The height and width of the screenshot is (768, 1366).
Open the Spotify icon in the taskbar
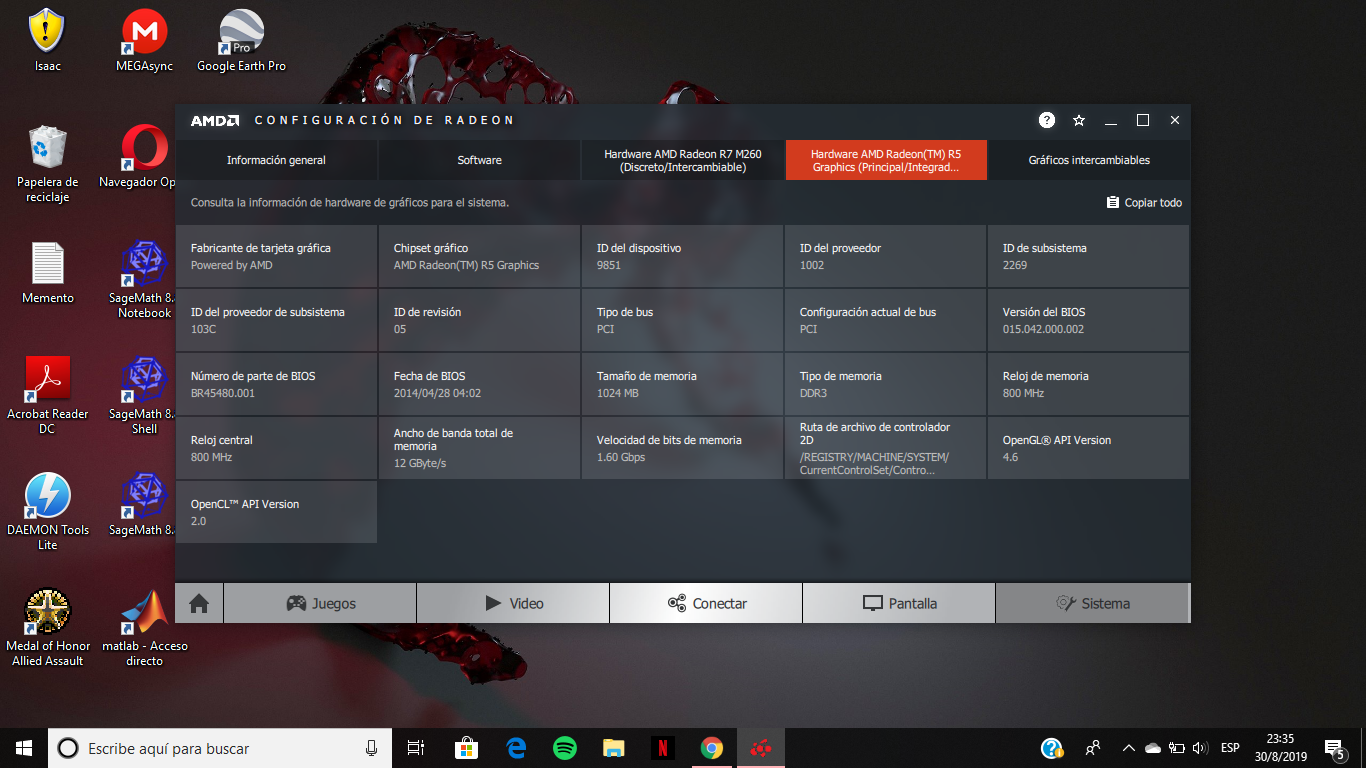pyautogui.click(x=565, y=748)
